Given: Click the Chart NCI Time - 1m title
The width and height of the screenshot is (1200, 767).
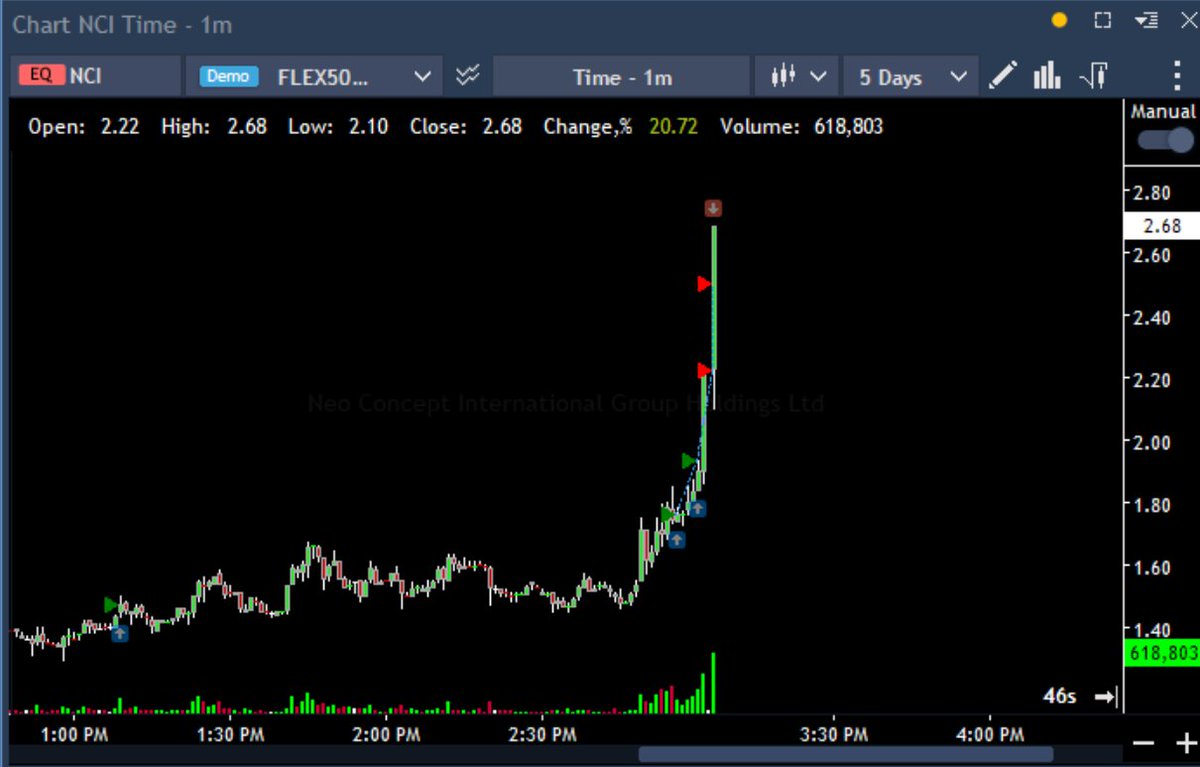Looking at the screenshot, I should (121, 24).
